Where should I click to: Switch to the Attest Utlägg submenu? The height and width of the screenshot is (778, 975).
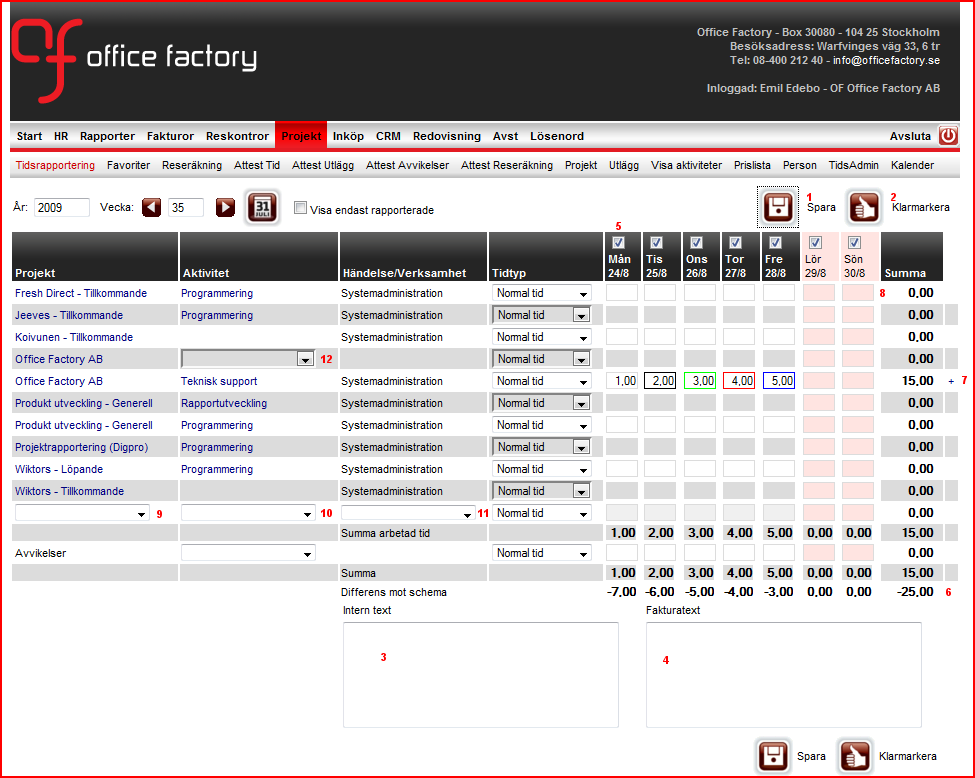323,165
